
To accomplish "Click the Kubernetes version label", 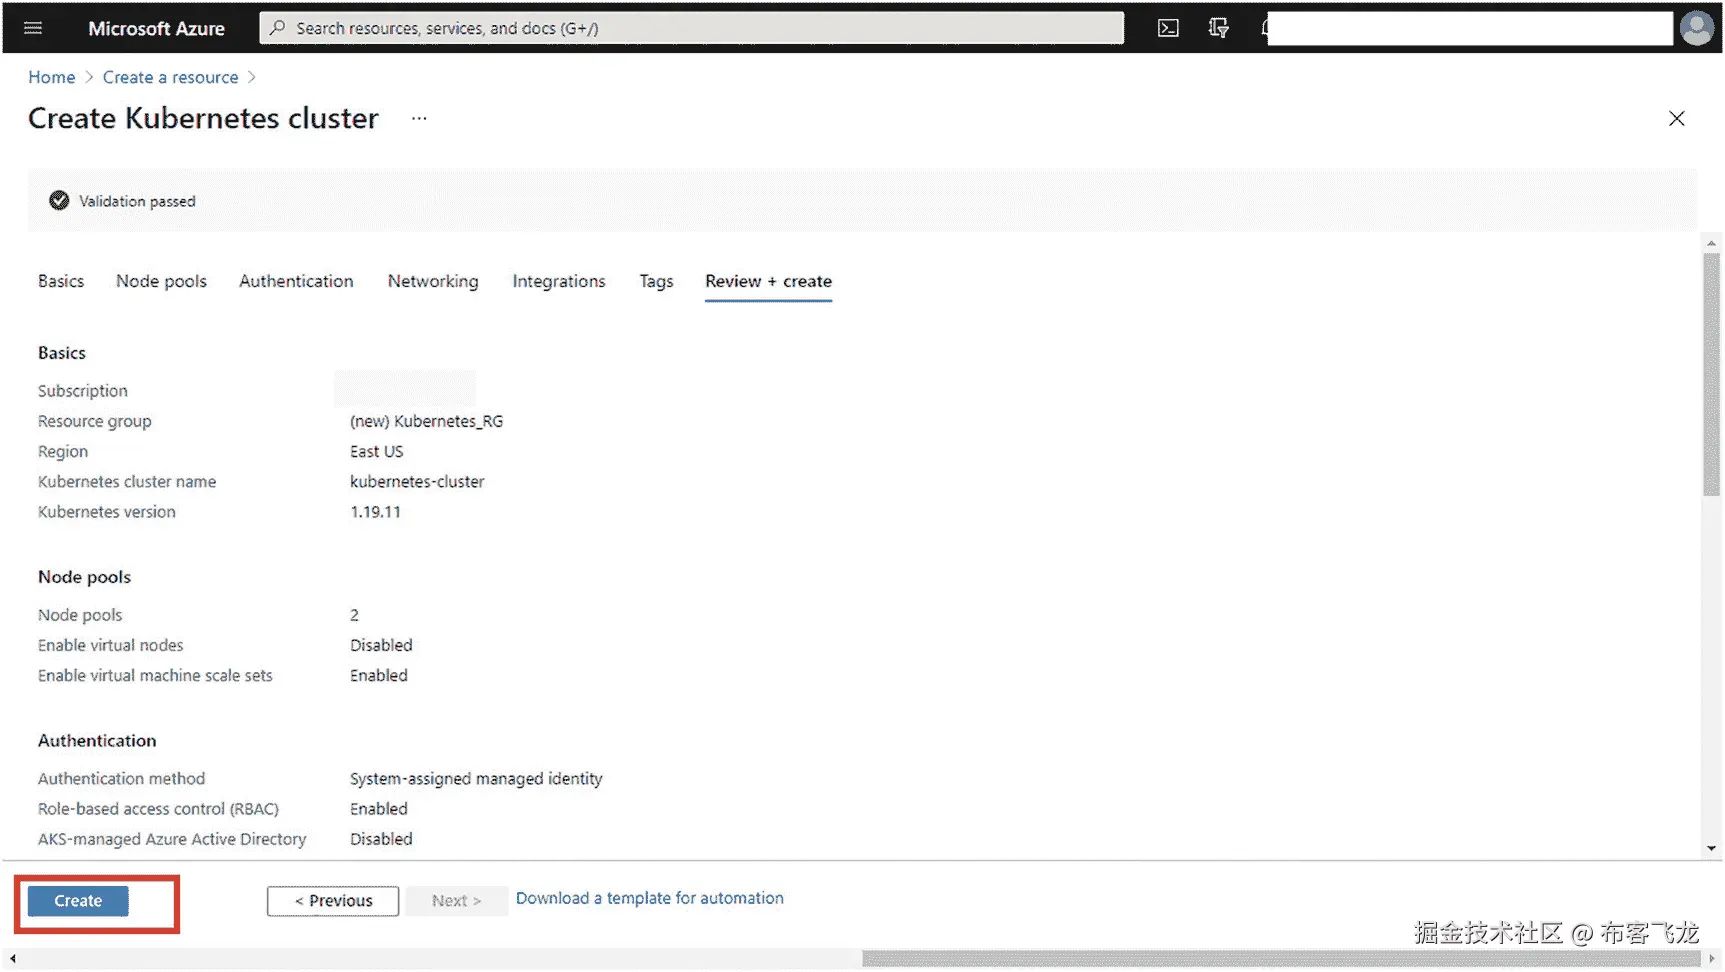I will [x=107, y=511].
